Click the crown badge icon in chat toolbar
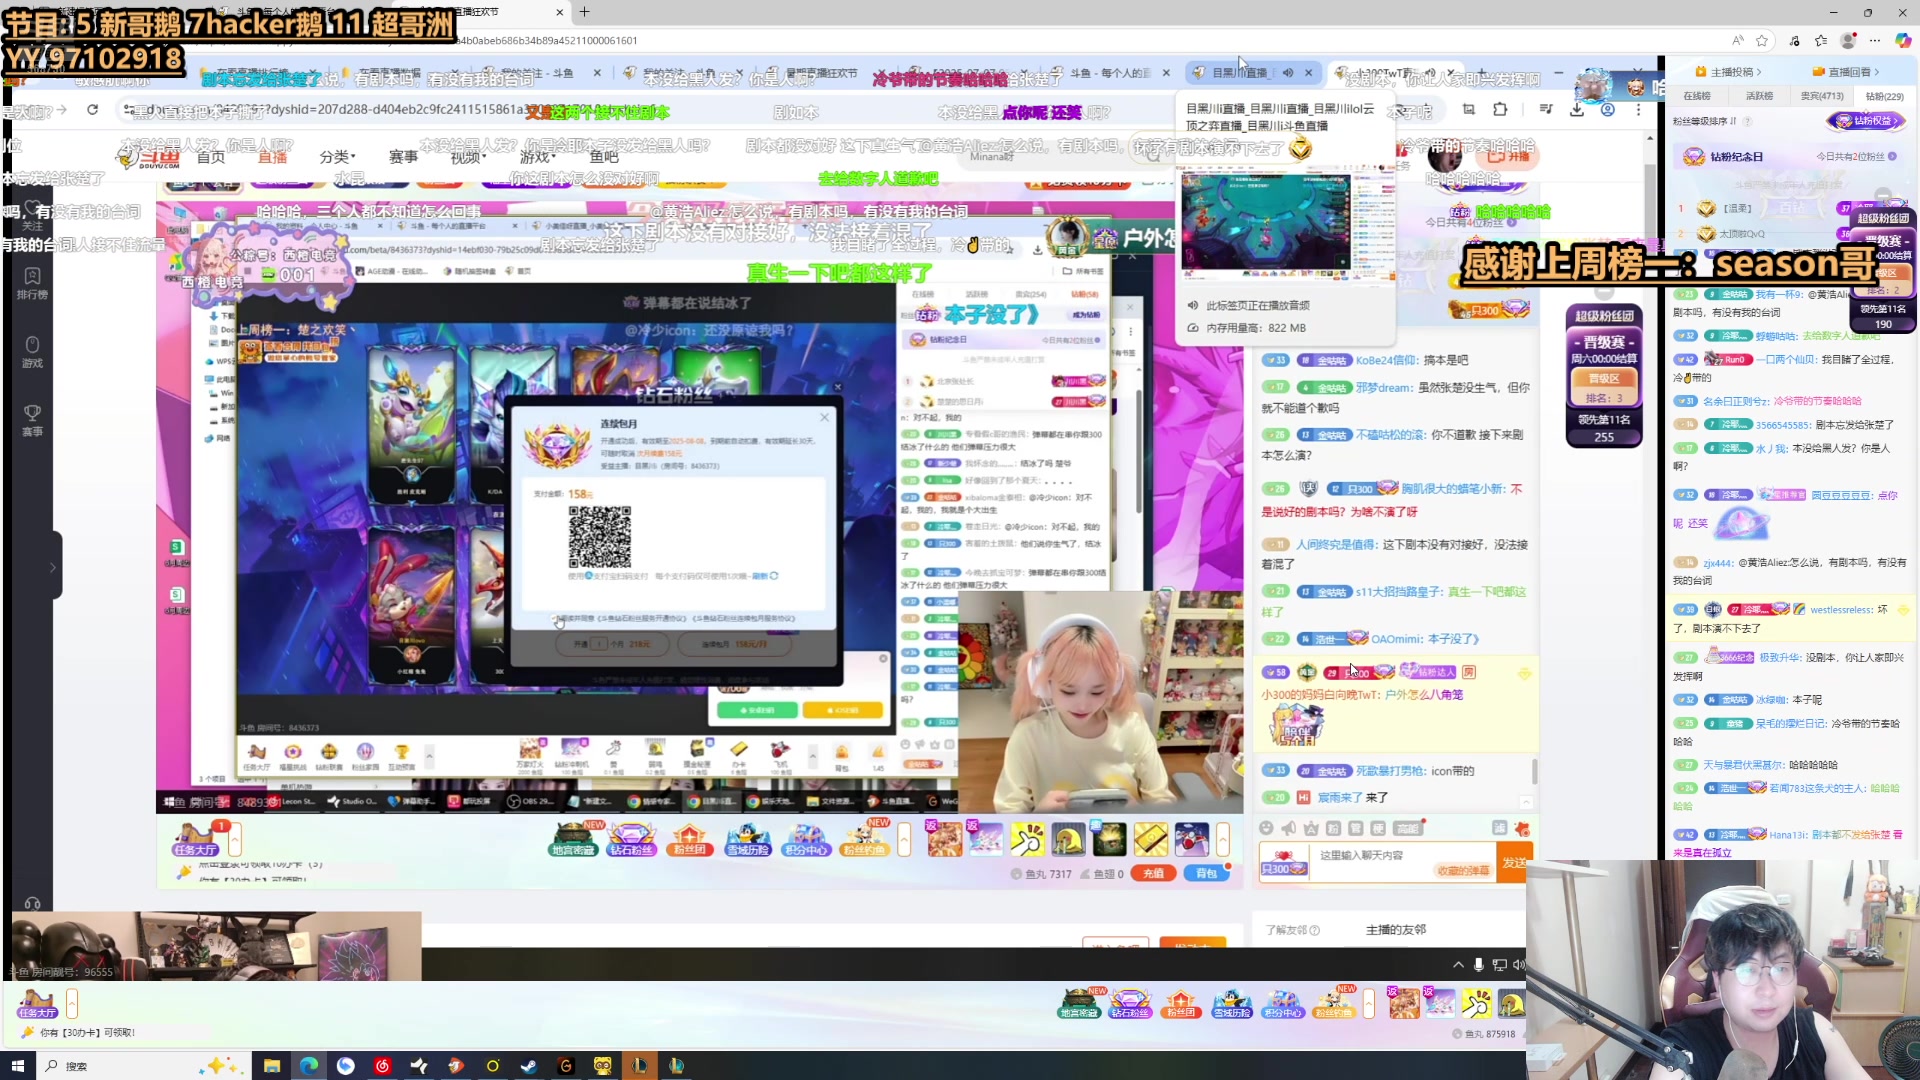The width and height of the screenshot is (1920, 1080). (1311, 828)
